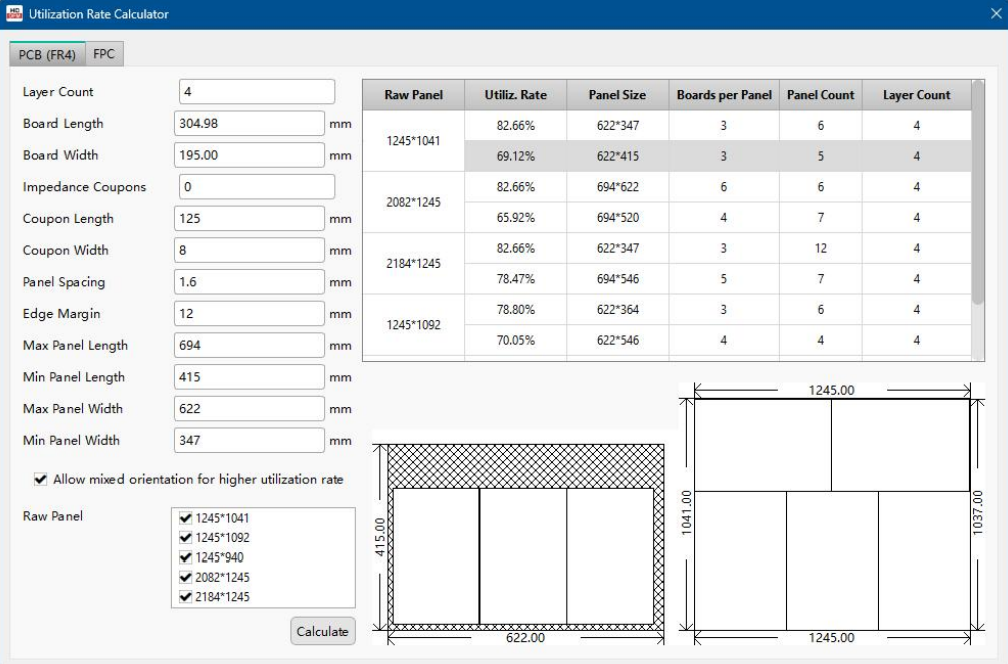Select the PCB (FR4) tab
The image size is (1008, 664).
click(46, 54)
